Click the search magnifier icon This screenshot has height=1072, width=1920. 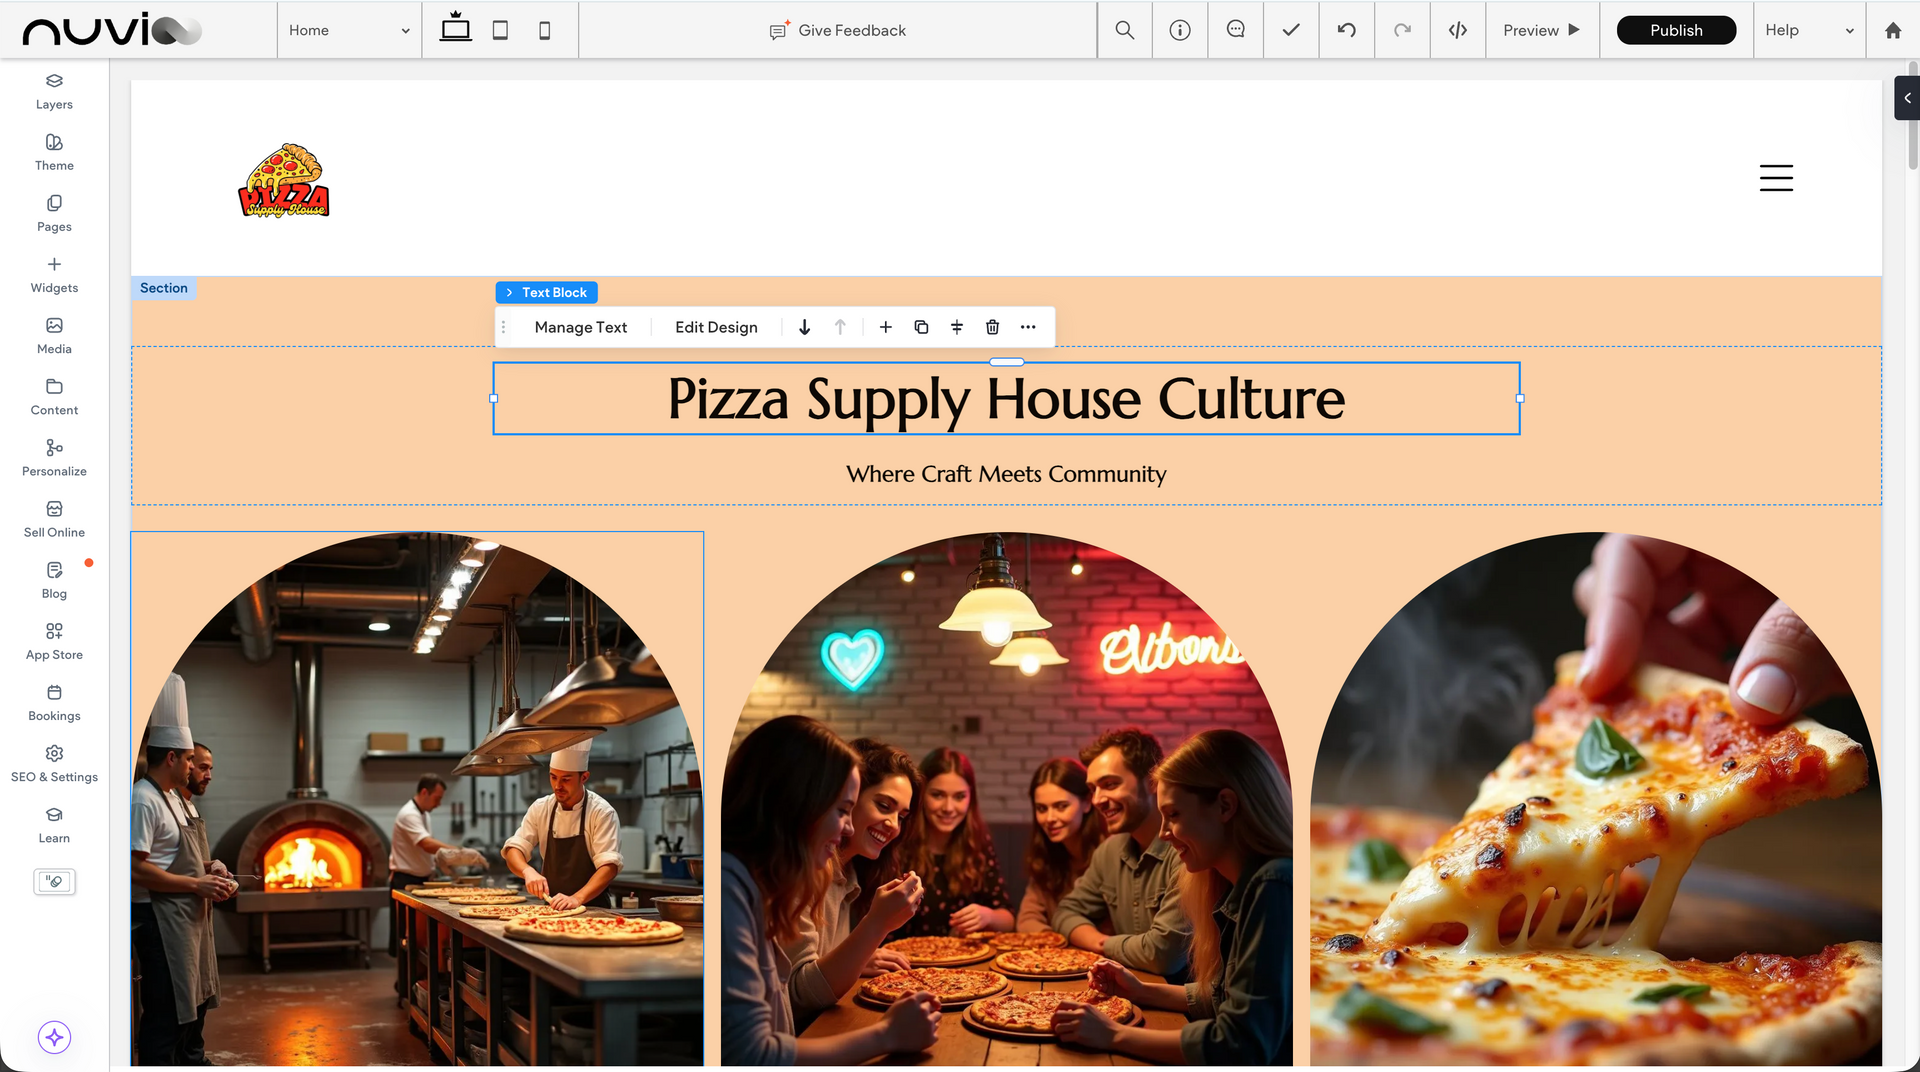(1124, 30)
